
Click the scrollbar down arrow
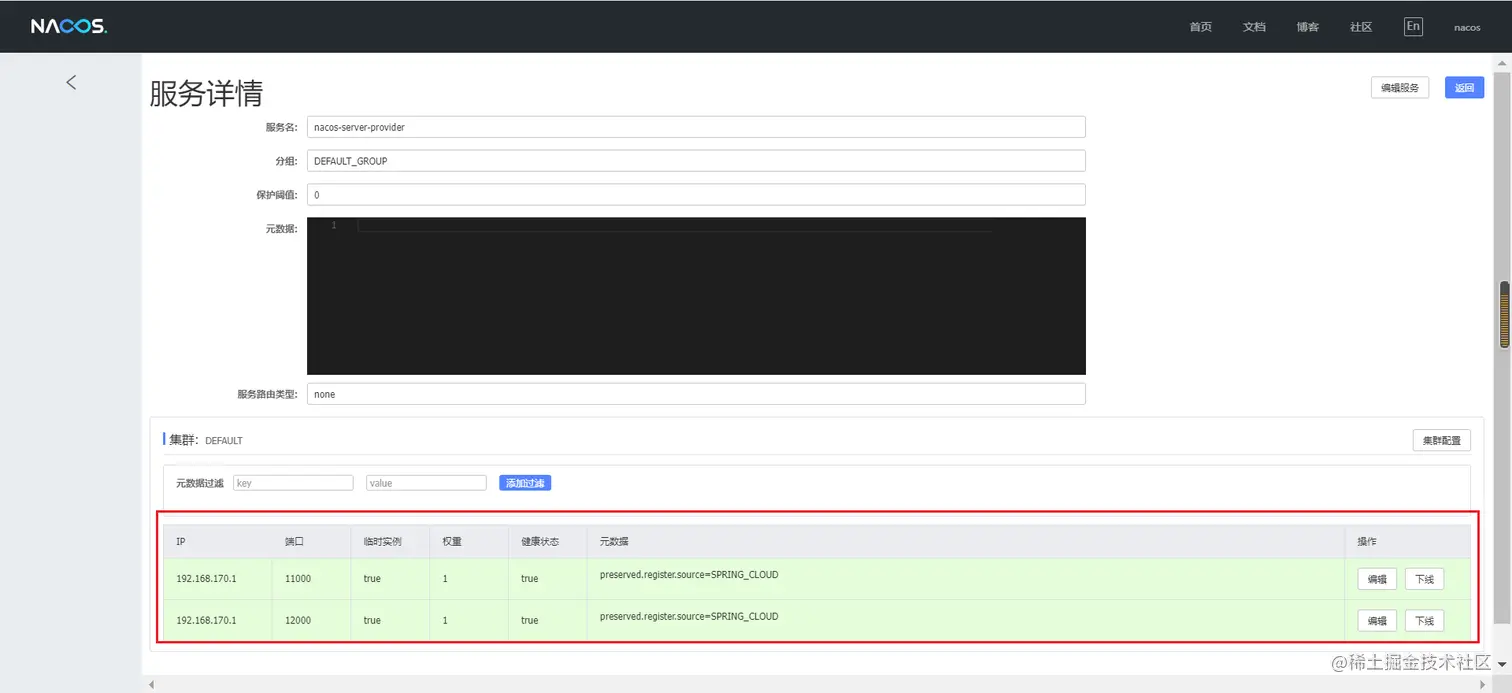click(x=1503, y=664)
